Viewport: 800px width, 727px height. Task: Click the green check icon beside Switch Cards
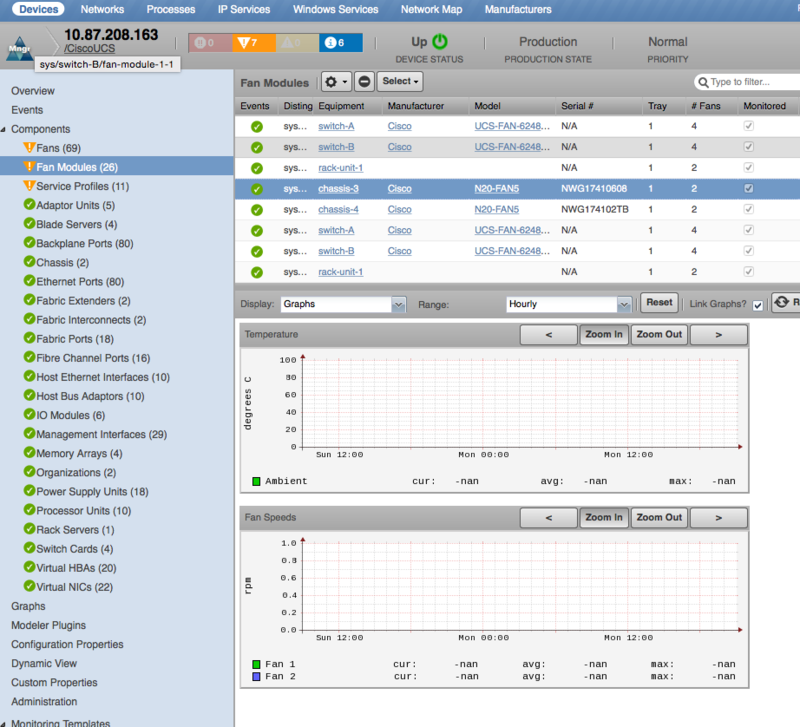click(29, 548)
